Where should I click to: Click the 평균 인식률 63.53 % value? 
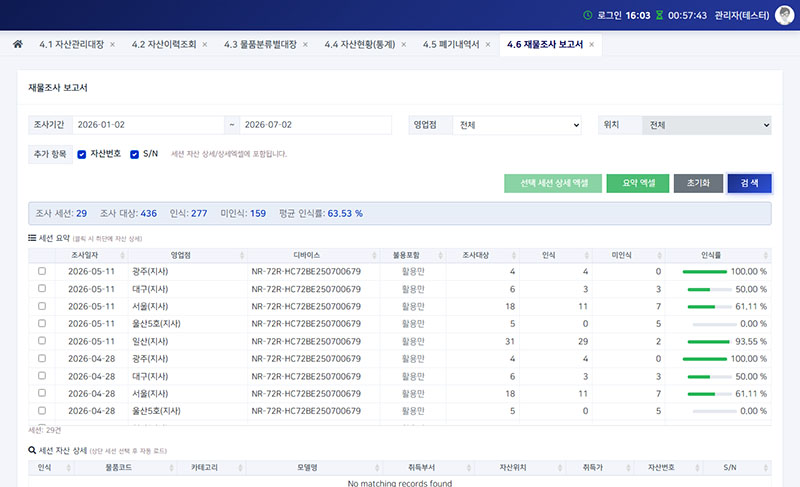345,213
